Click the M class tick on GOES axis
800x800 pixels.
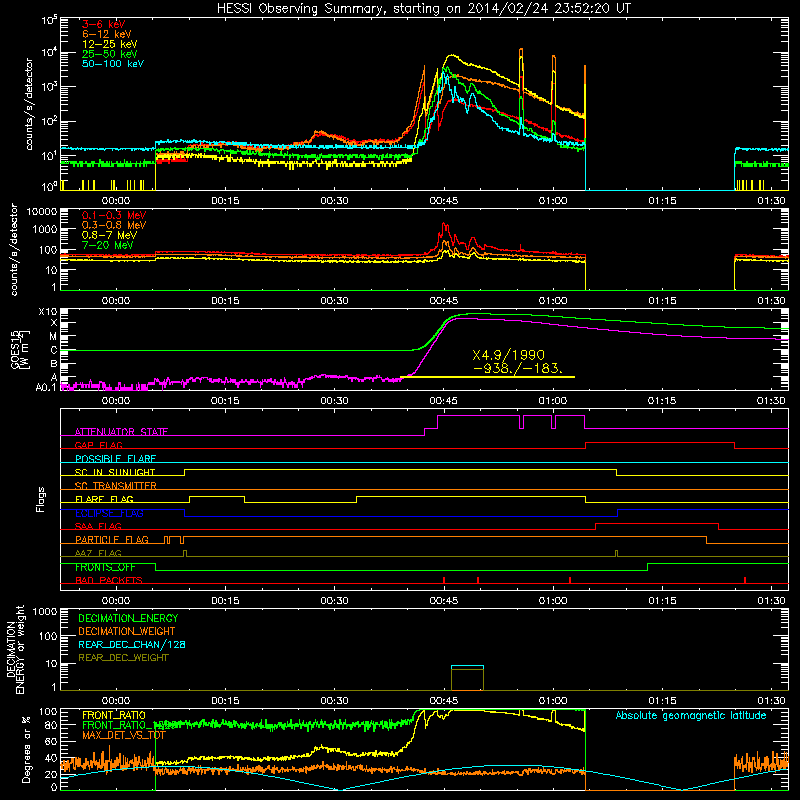pyautogui.click(x=54, y=336)
